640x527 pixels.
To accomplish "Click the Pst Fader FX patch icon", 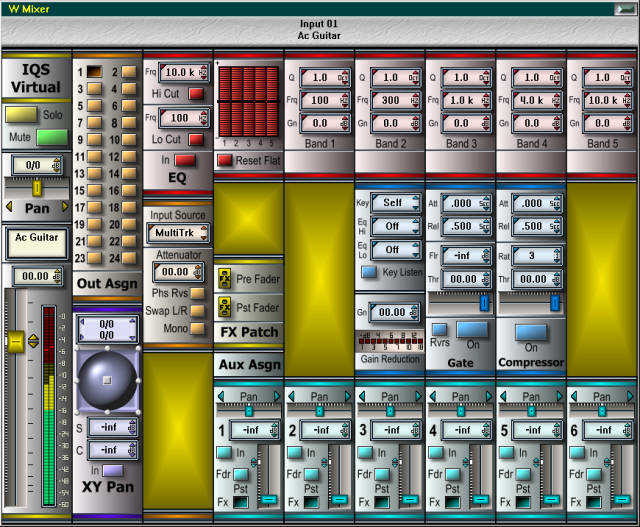I will (225, 308).
